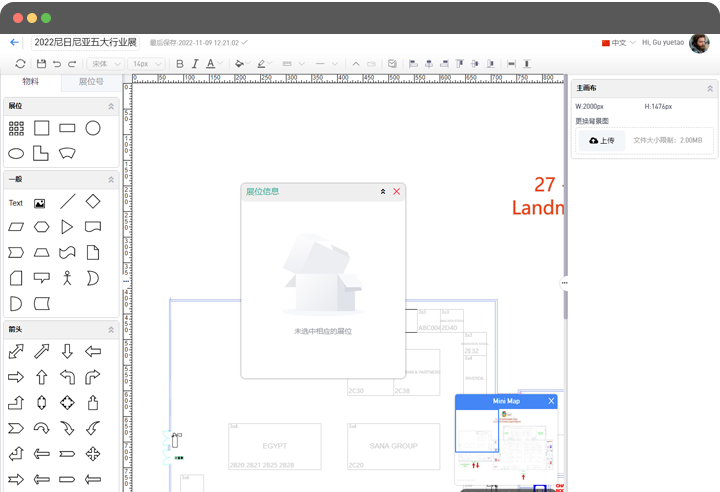Select the image placeholder shape
This screenshot has height=492, width=720.
click(40, 203)
